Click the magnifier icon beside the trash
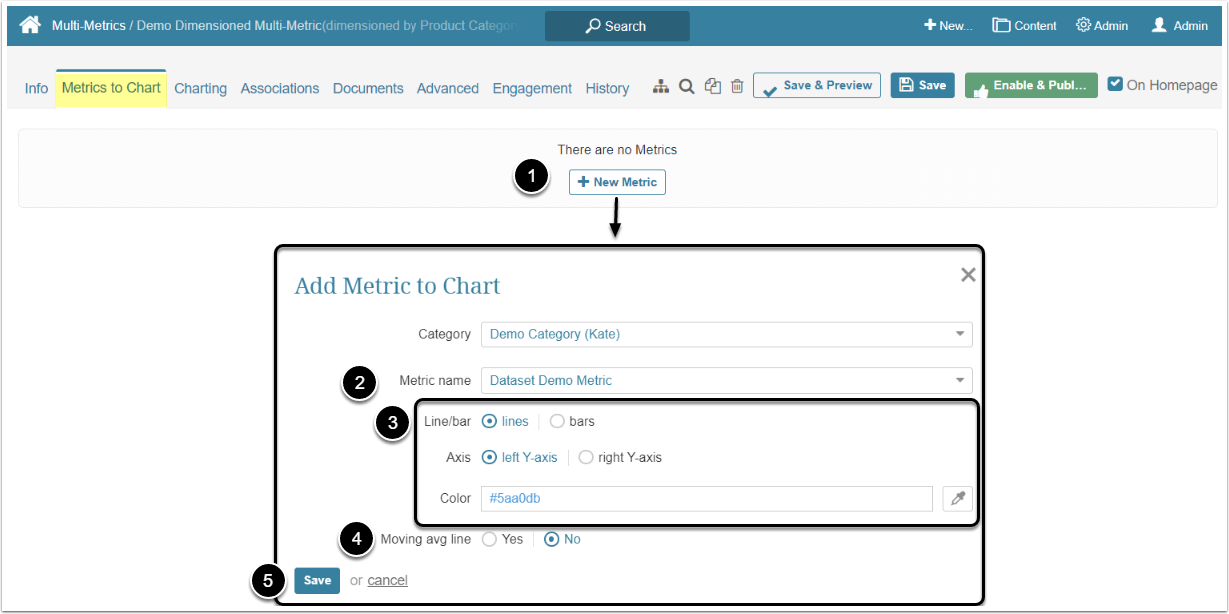The image size is (1229, 614). click(x=686, y=87)
